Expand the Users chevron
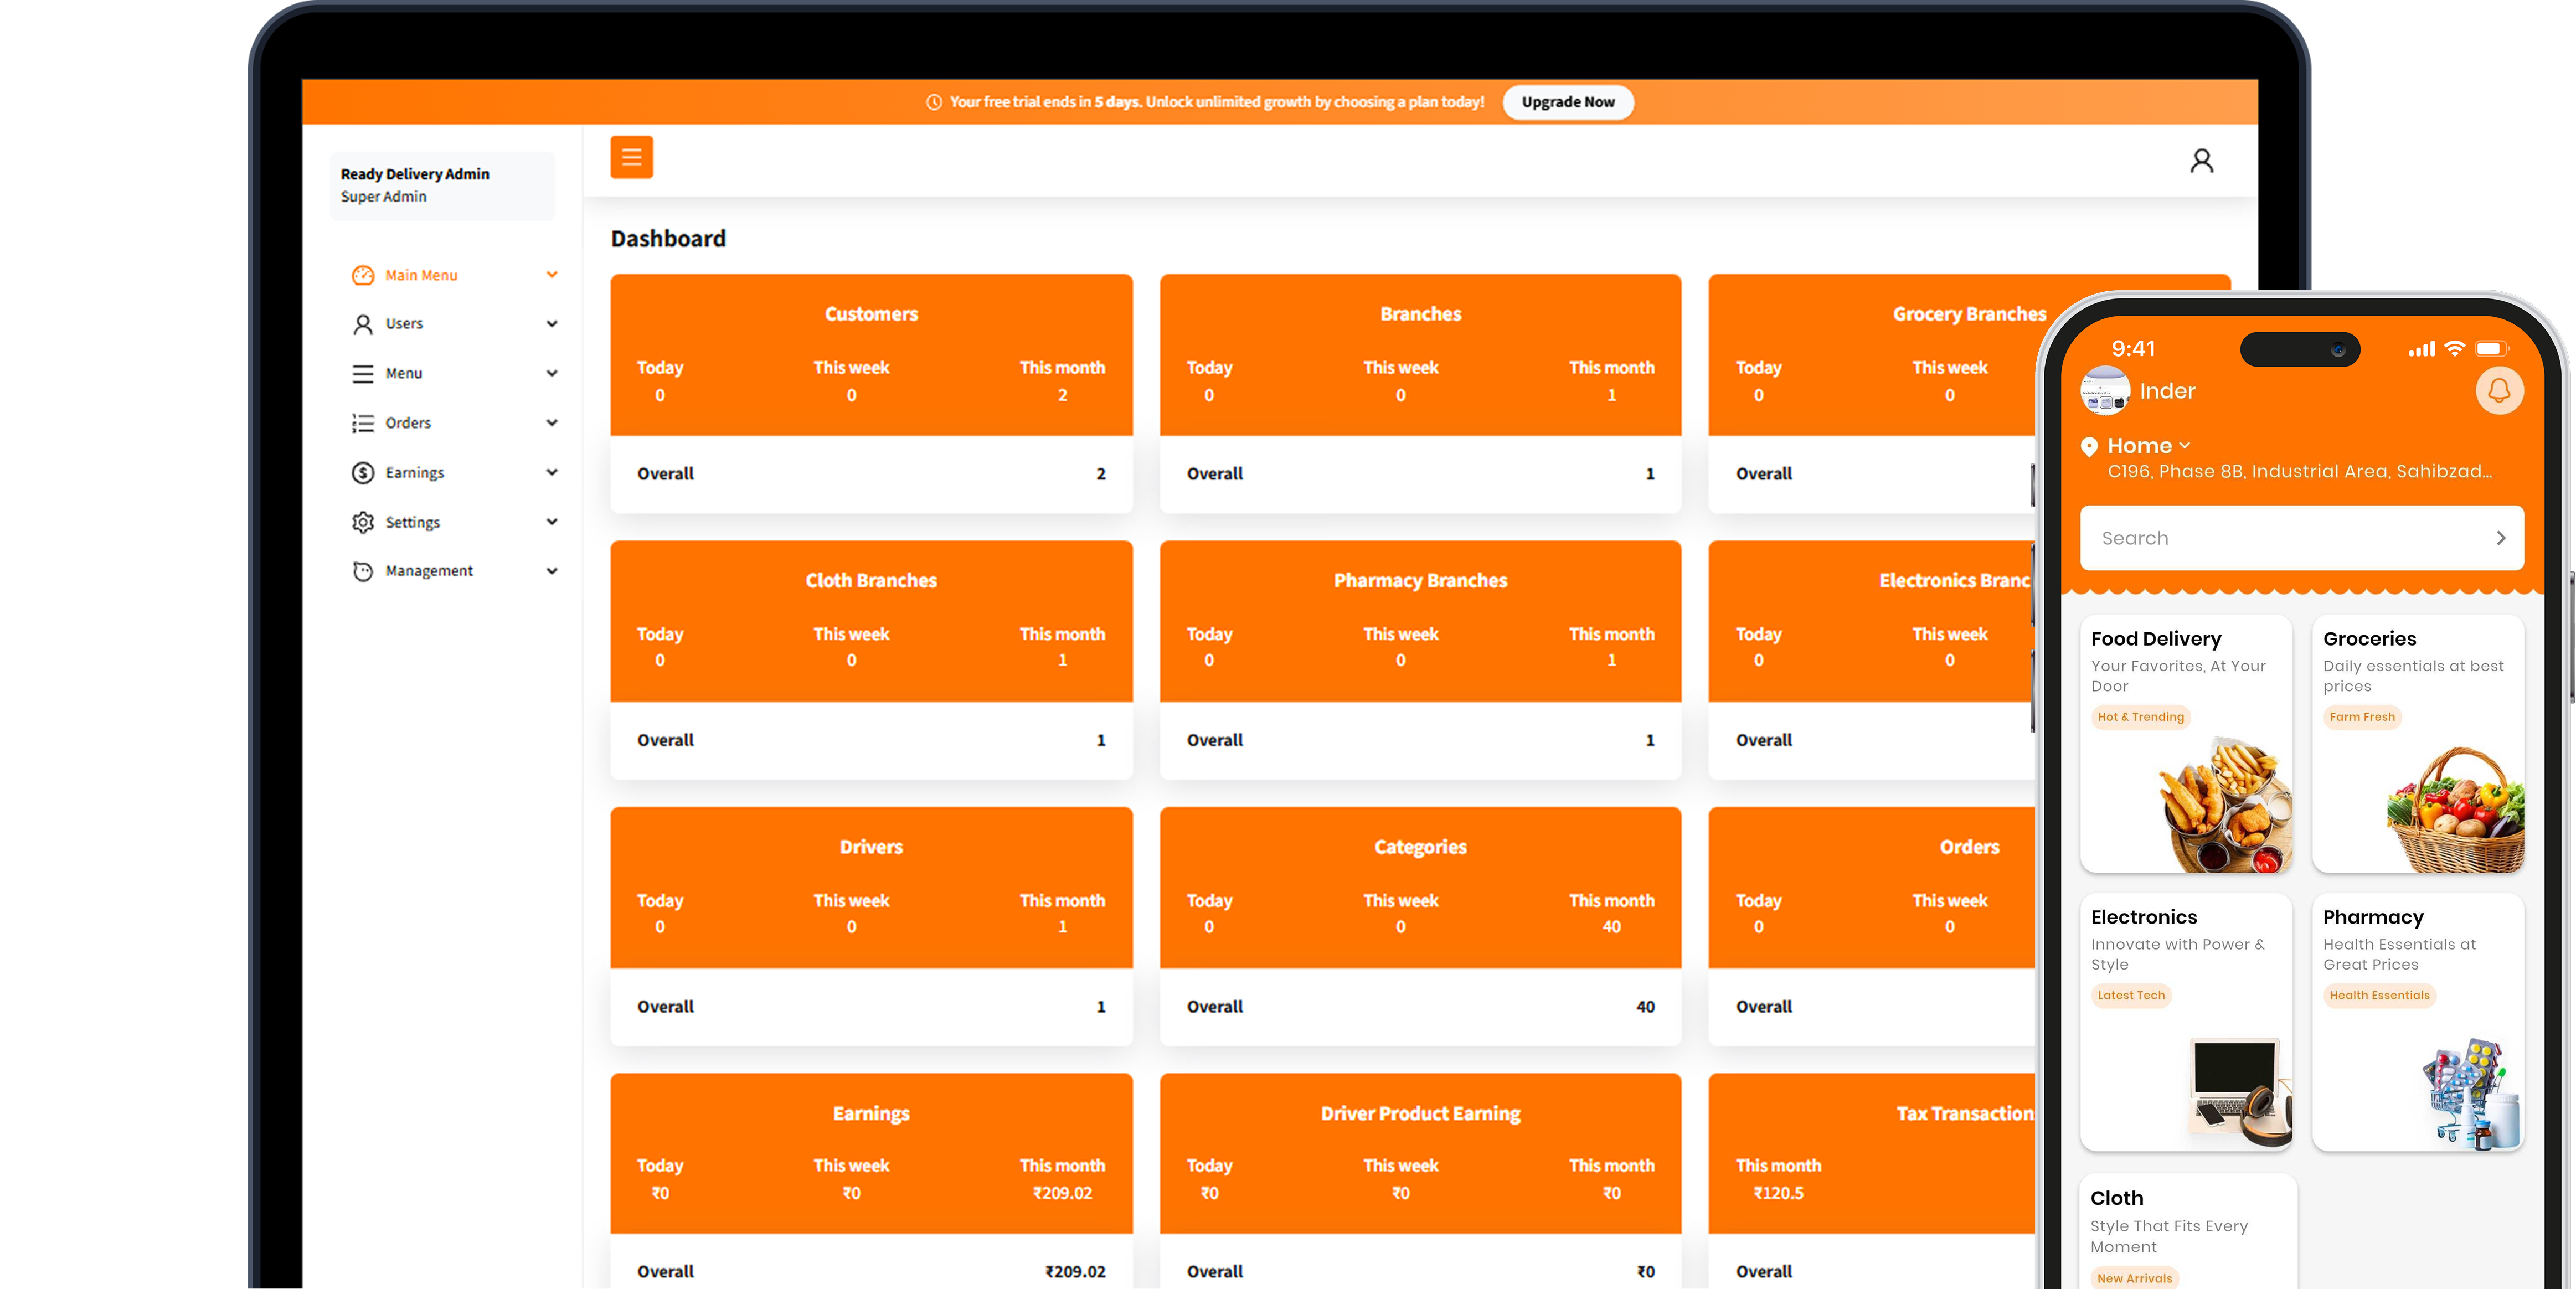Viewport: 2576px width, 1289px height. 552,324
